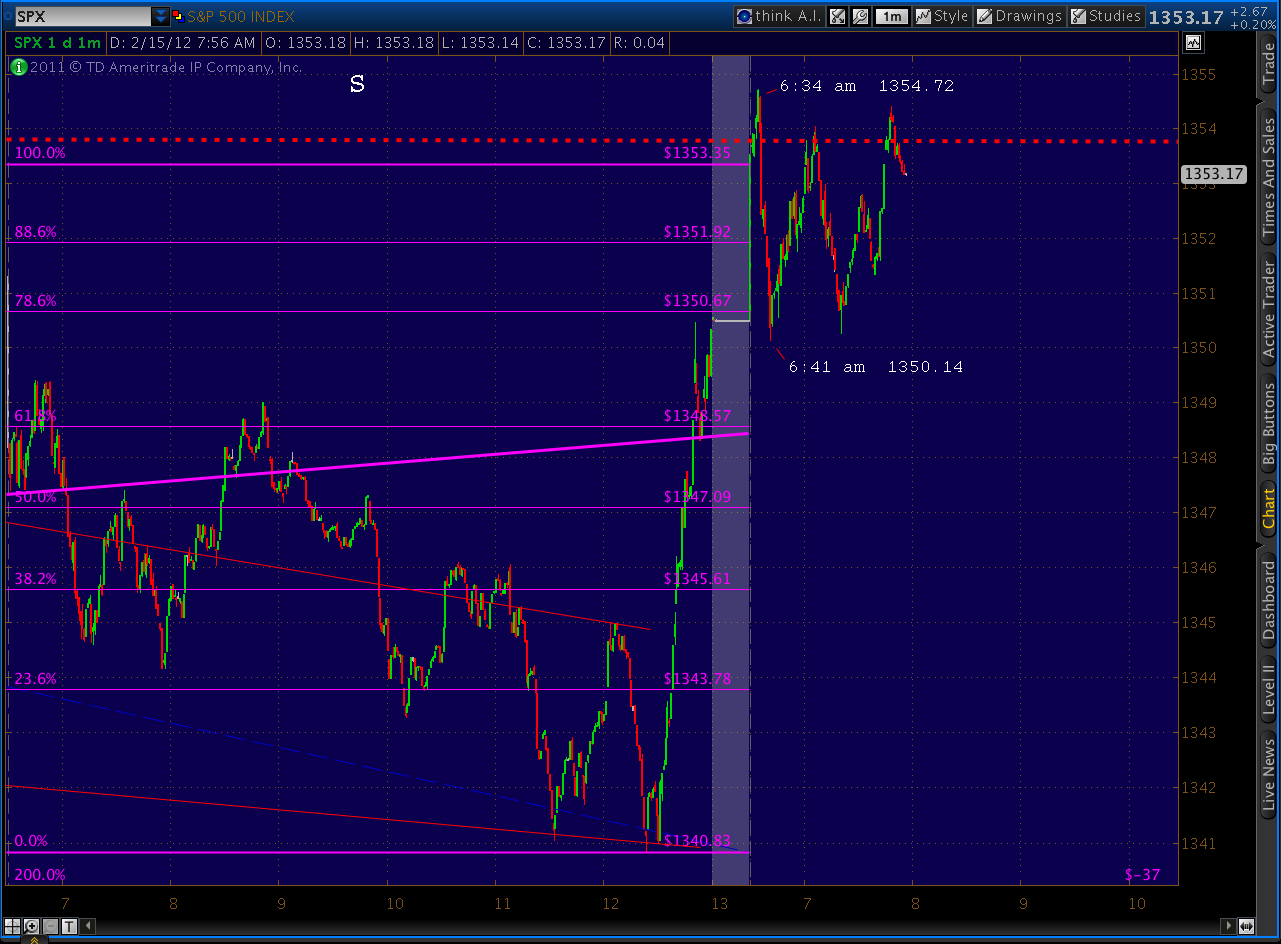
Task: Click the 1353.17 last price in header
Action: (1186, 17)
